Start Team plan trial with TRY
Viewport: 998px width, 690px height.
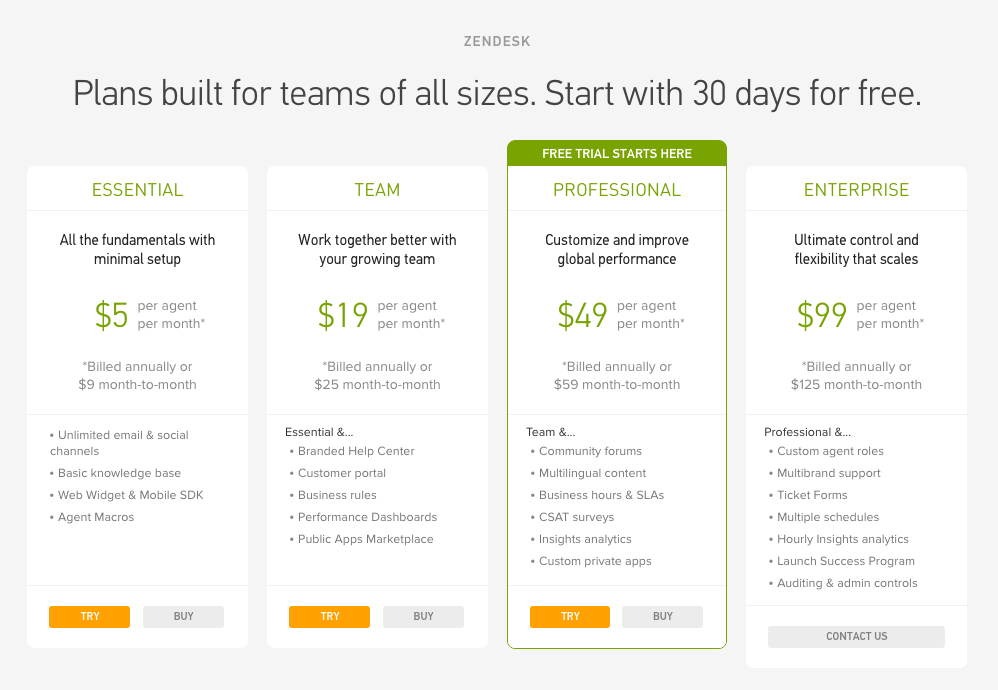pos(329,616)
